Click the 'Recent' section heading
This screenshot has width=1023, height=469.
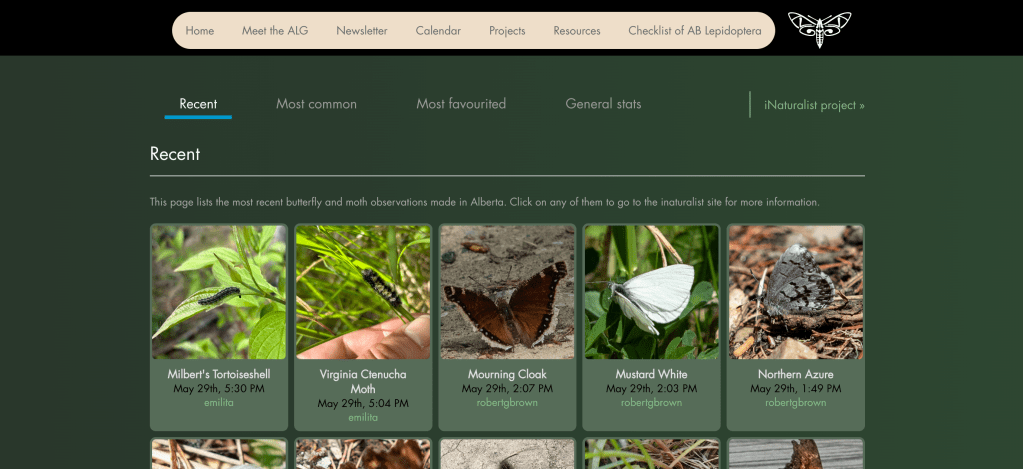point(175,155)
